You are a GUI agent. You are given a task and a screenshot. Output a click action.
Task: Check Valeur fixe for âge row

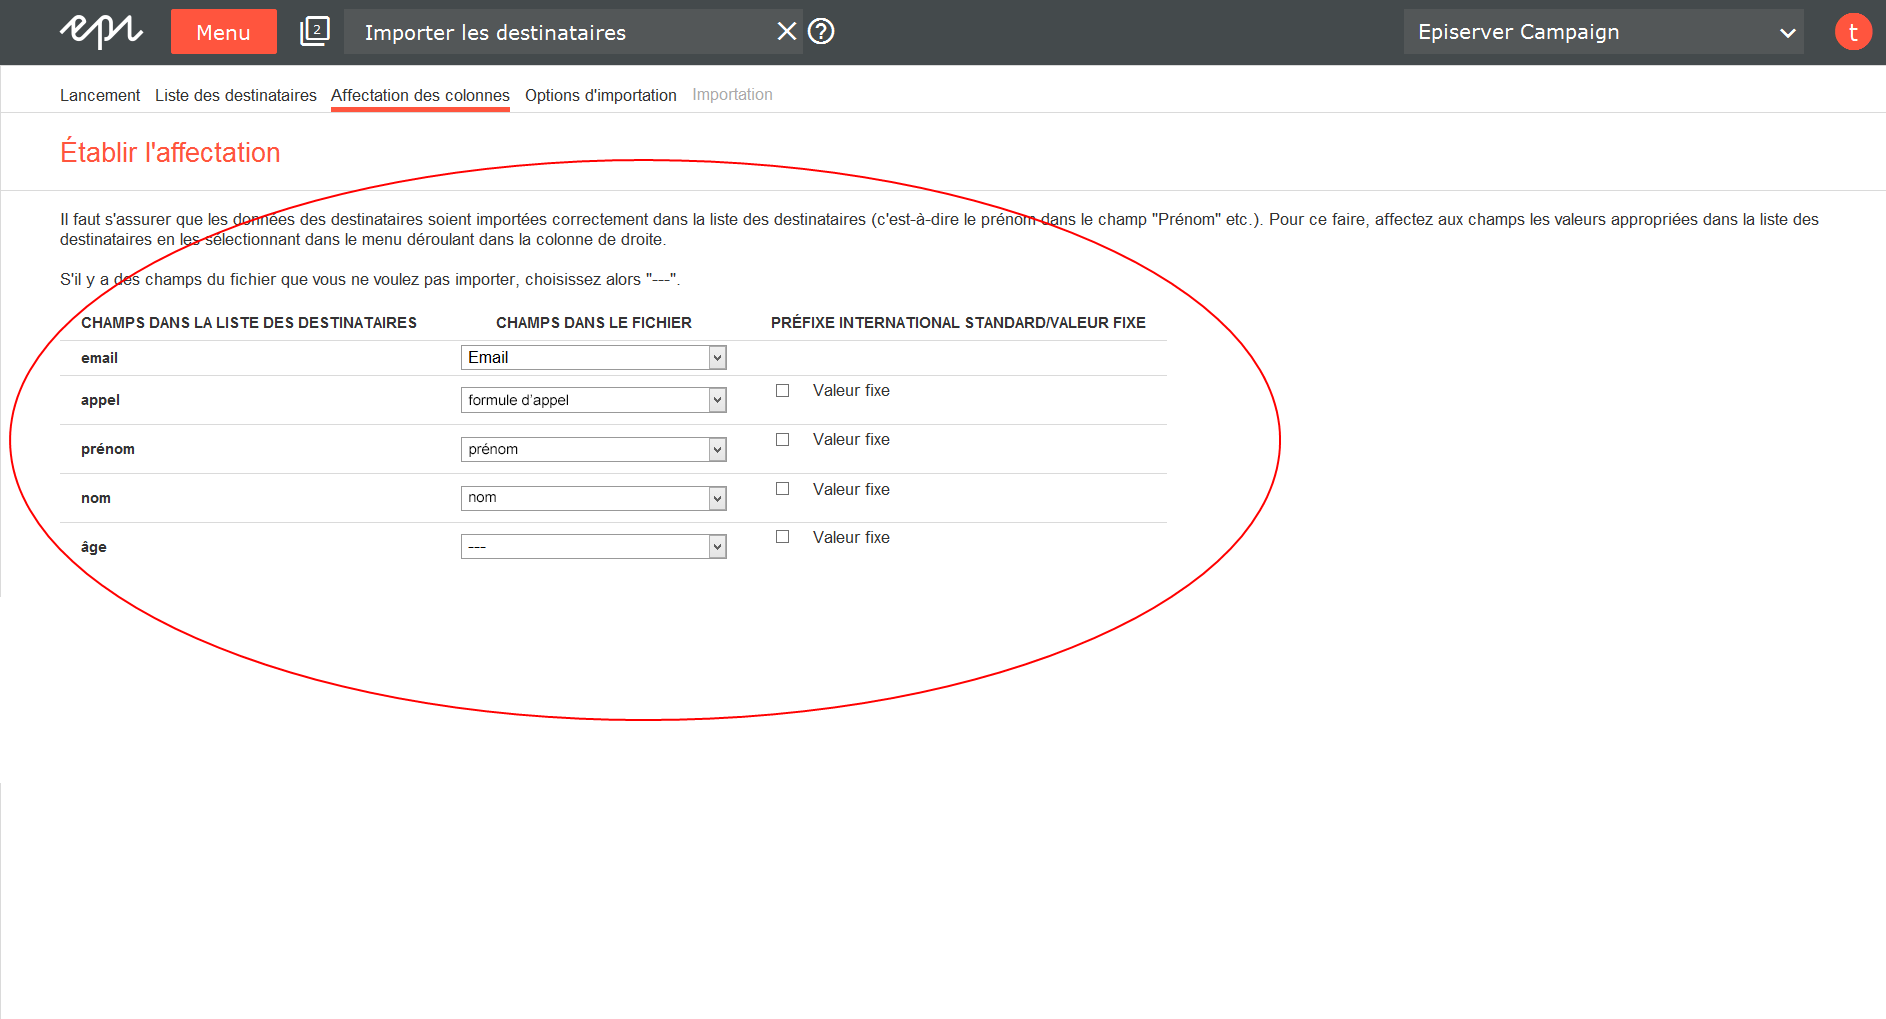[x=783, y=537]
